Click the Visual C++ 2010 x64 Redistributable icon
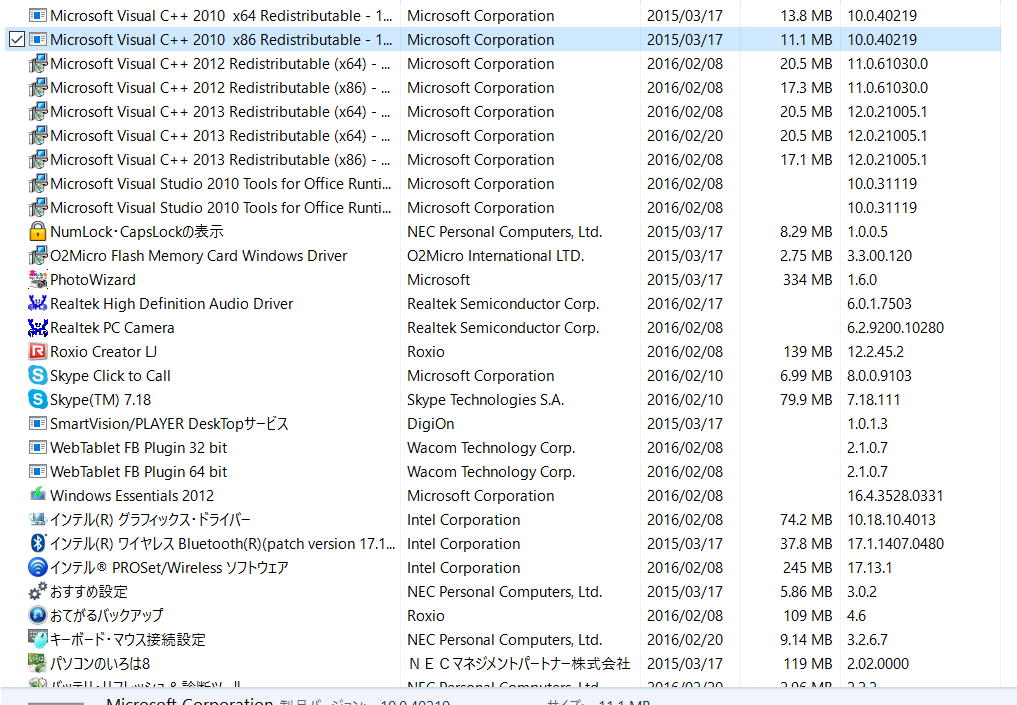Screen dimensions: 1017x705 pos(38,16)
